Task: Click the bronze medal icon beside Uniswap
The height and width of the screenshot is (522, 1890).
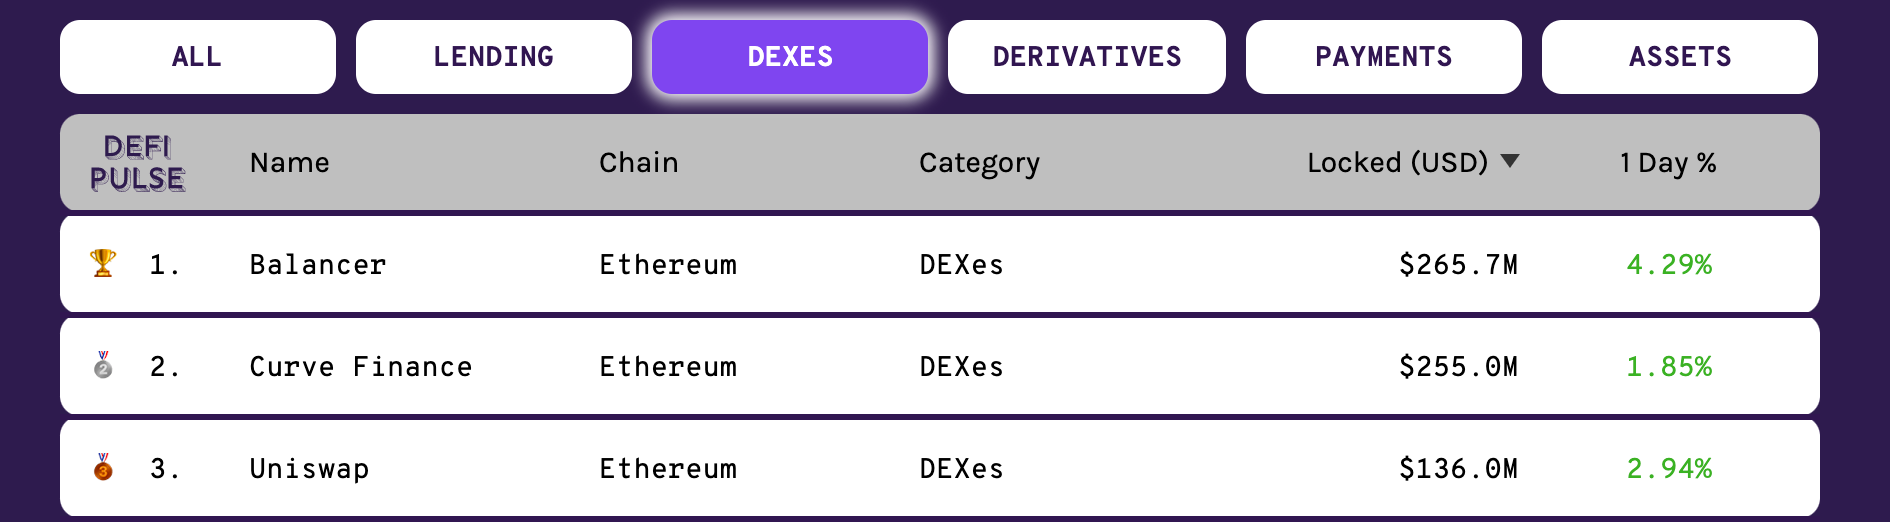Action: 103,467
